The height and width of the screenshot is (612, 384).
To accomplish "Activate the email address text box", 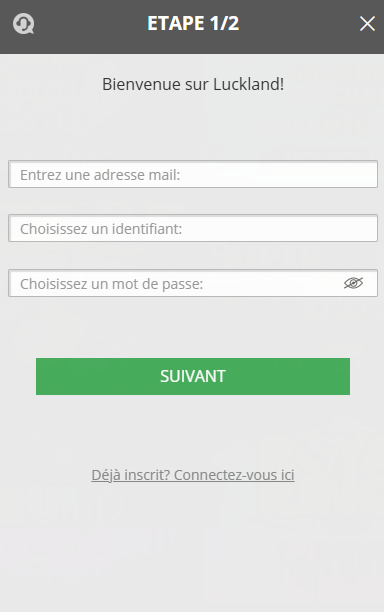I will pyautogui.click(x=193, y=174).
